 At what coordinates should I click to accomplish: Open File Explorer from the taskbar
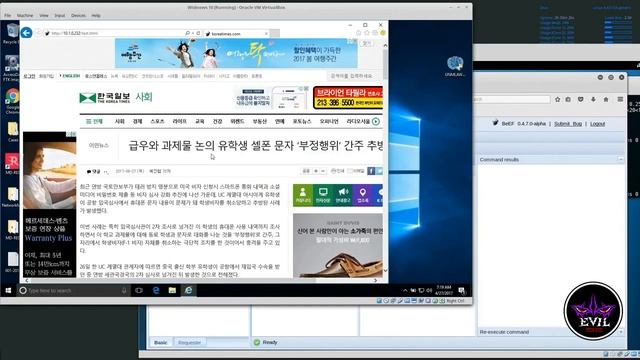[x=172, y=290]
